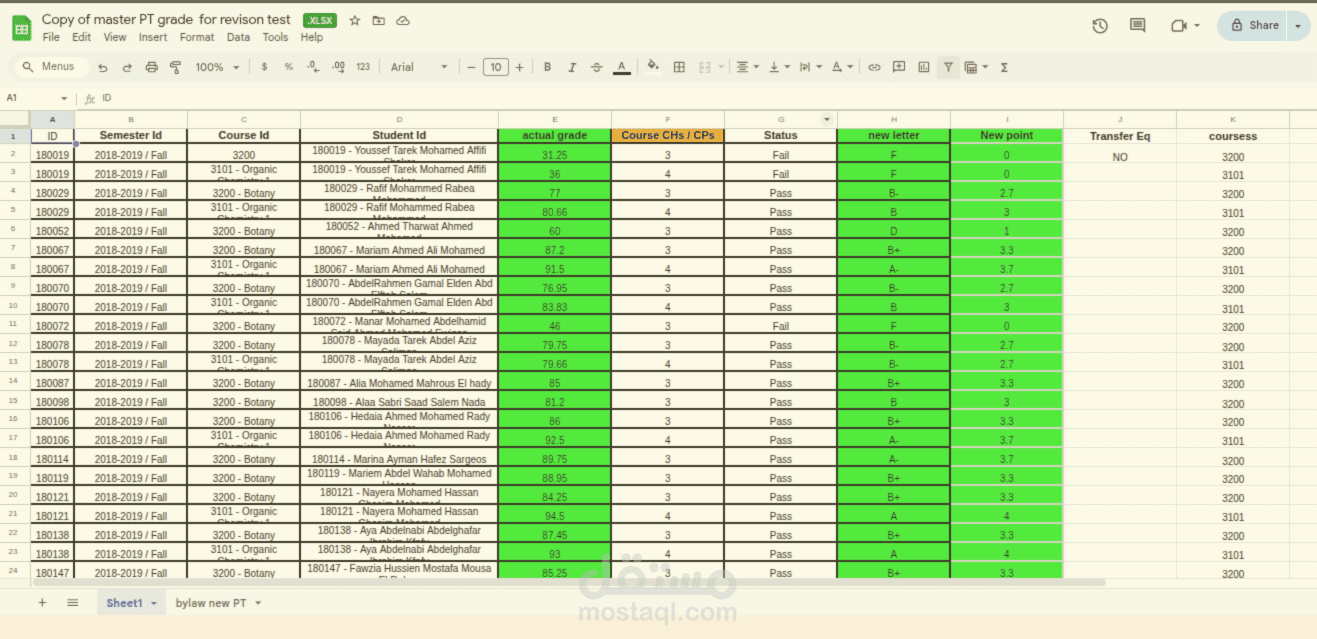
Task: Click the Sheets home logo icon
Action: coord(21,28)
